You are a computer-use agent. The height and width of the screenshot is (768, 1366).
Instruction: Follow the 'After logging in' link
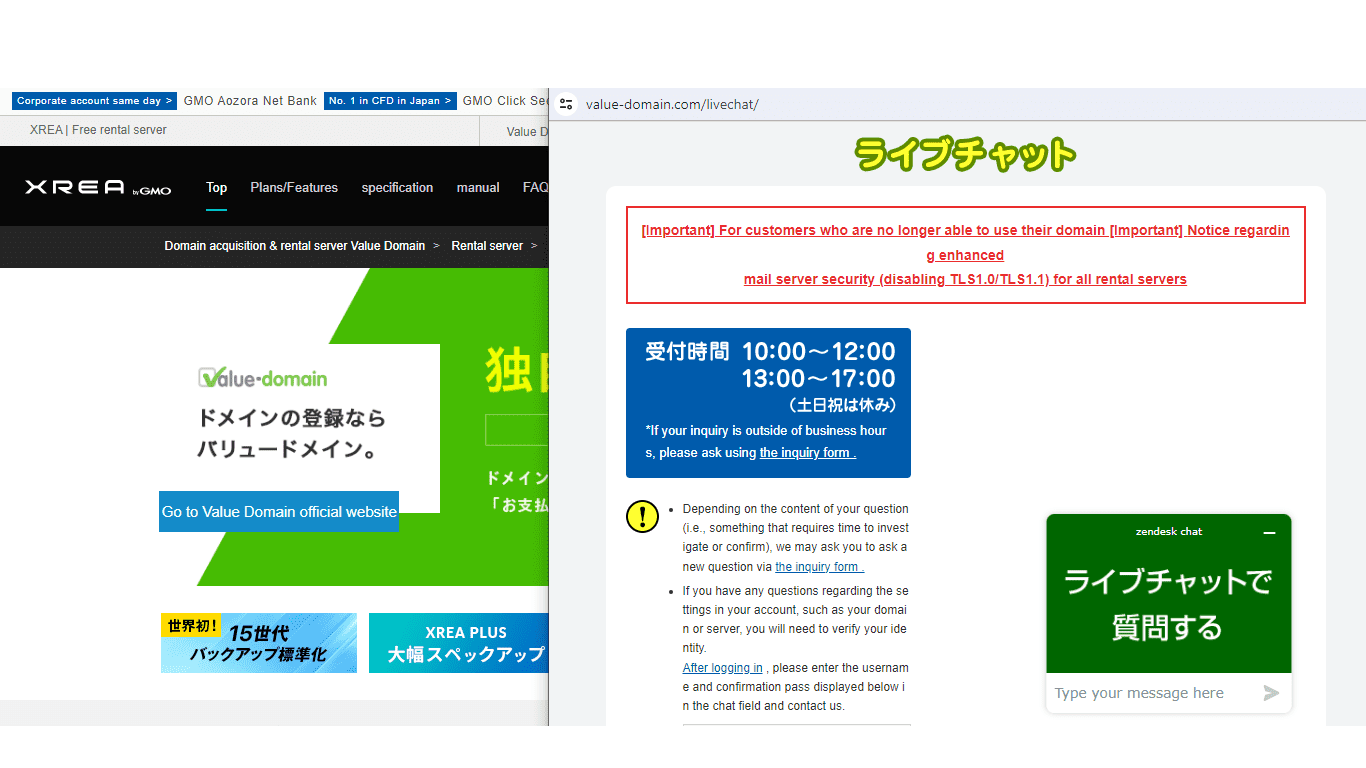tap(724, 668)
